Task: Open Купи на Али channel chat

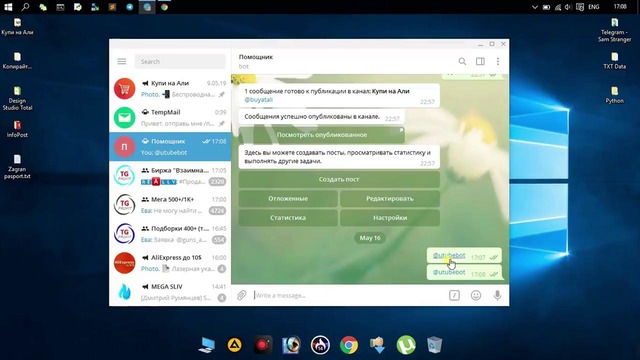Action: [x=170, y=89]
